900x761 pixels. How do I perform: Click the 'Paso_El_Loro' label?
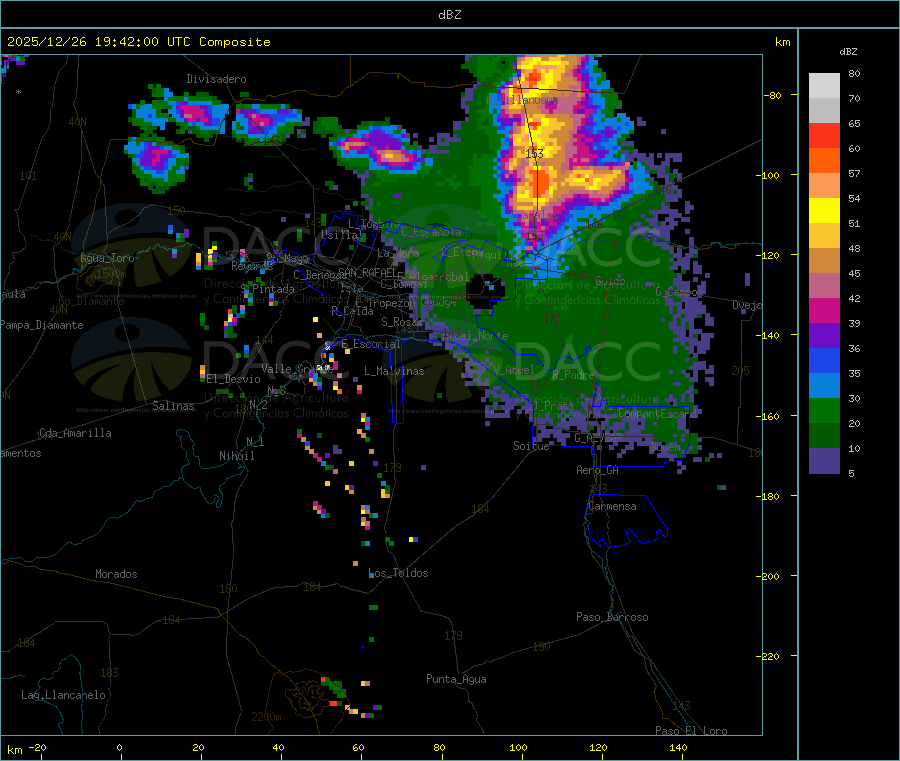691,731
